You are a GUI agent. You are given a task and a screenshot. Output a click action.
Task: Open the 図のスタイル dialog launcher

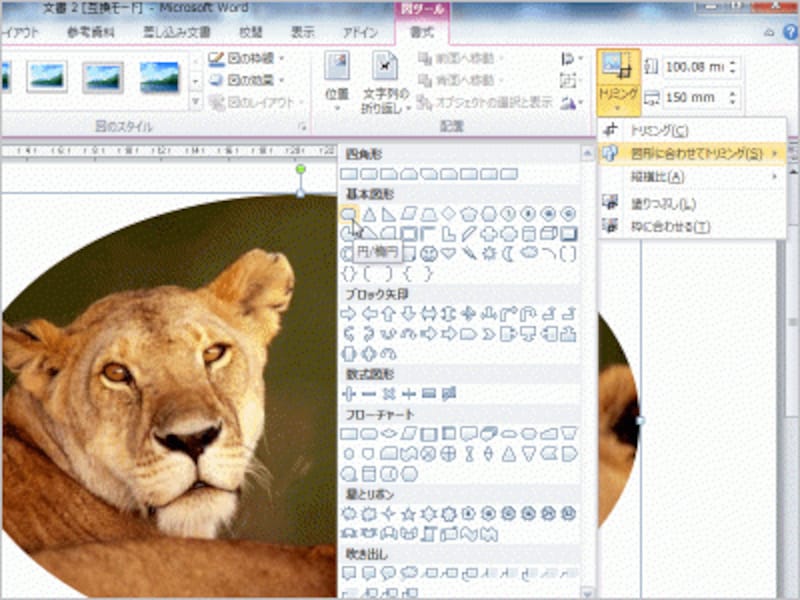303,127
